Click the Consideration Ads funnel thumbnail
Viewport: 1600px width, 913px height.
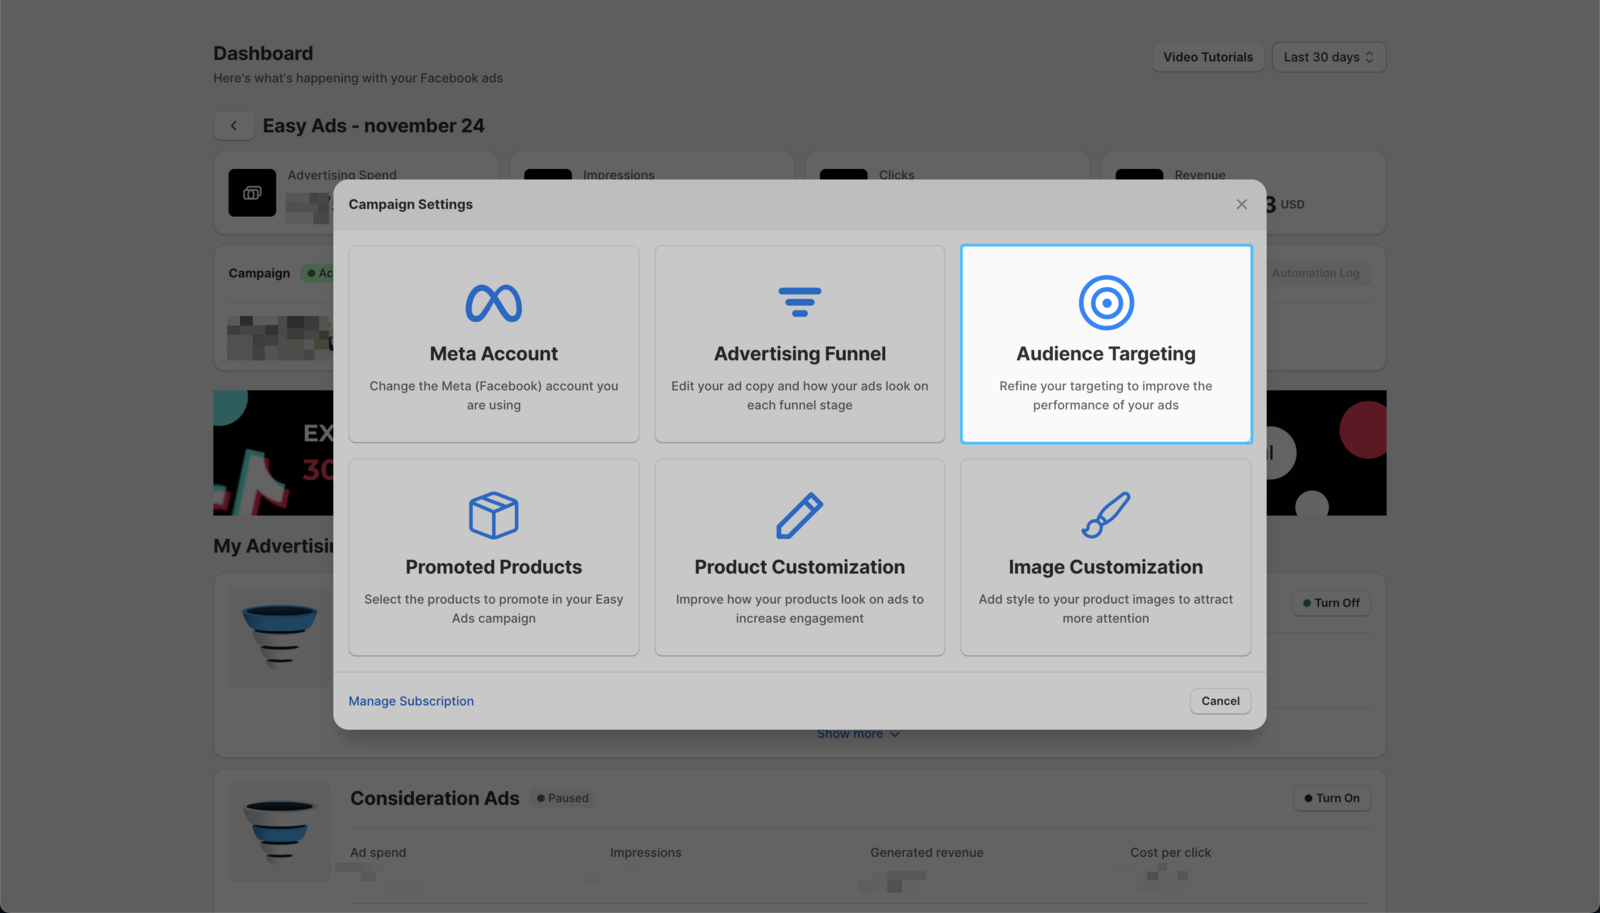[279, 830]
